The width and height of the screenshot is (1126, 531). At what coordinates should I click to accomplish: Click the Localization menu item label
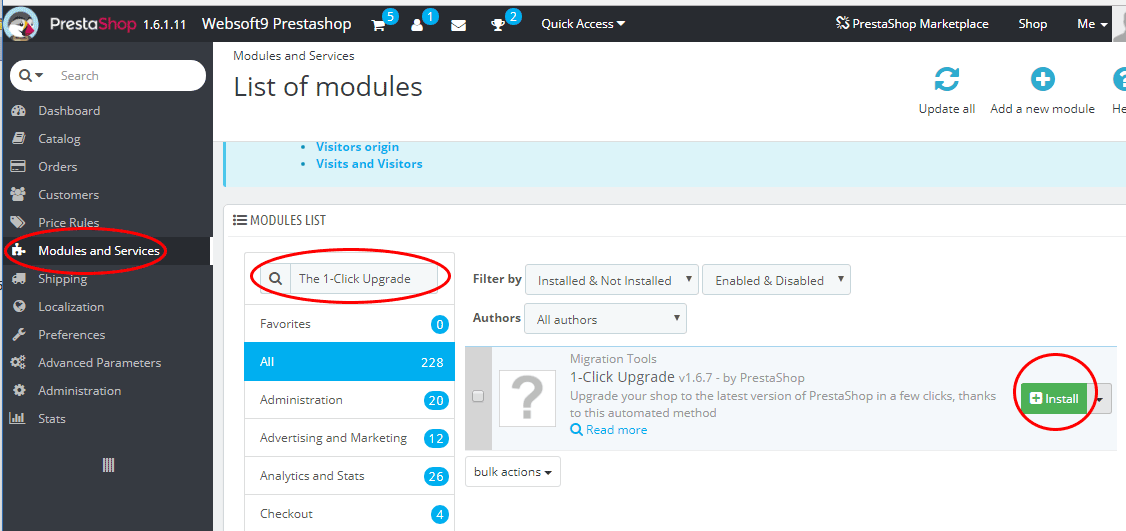71,307
